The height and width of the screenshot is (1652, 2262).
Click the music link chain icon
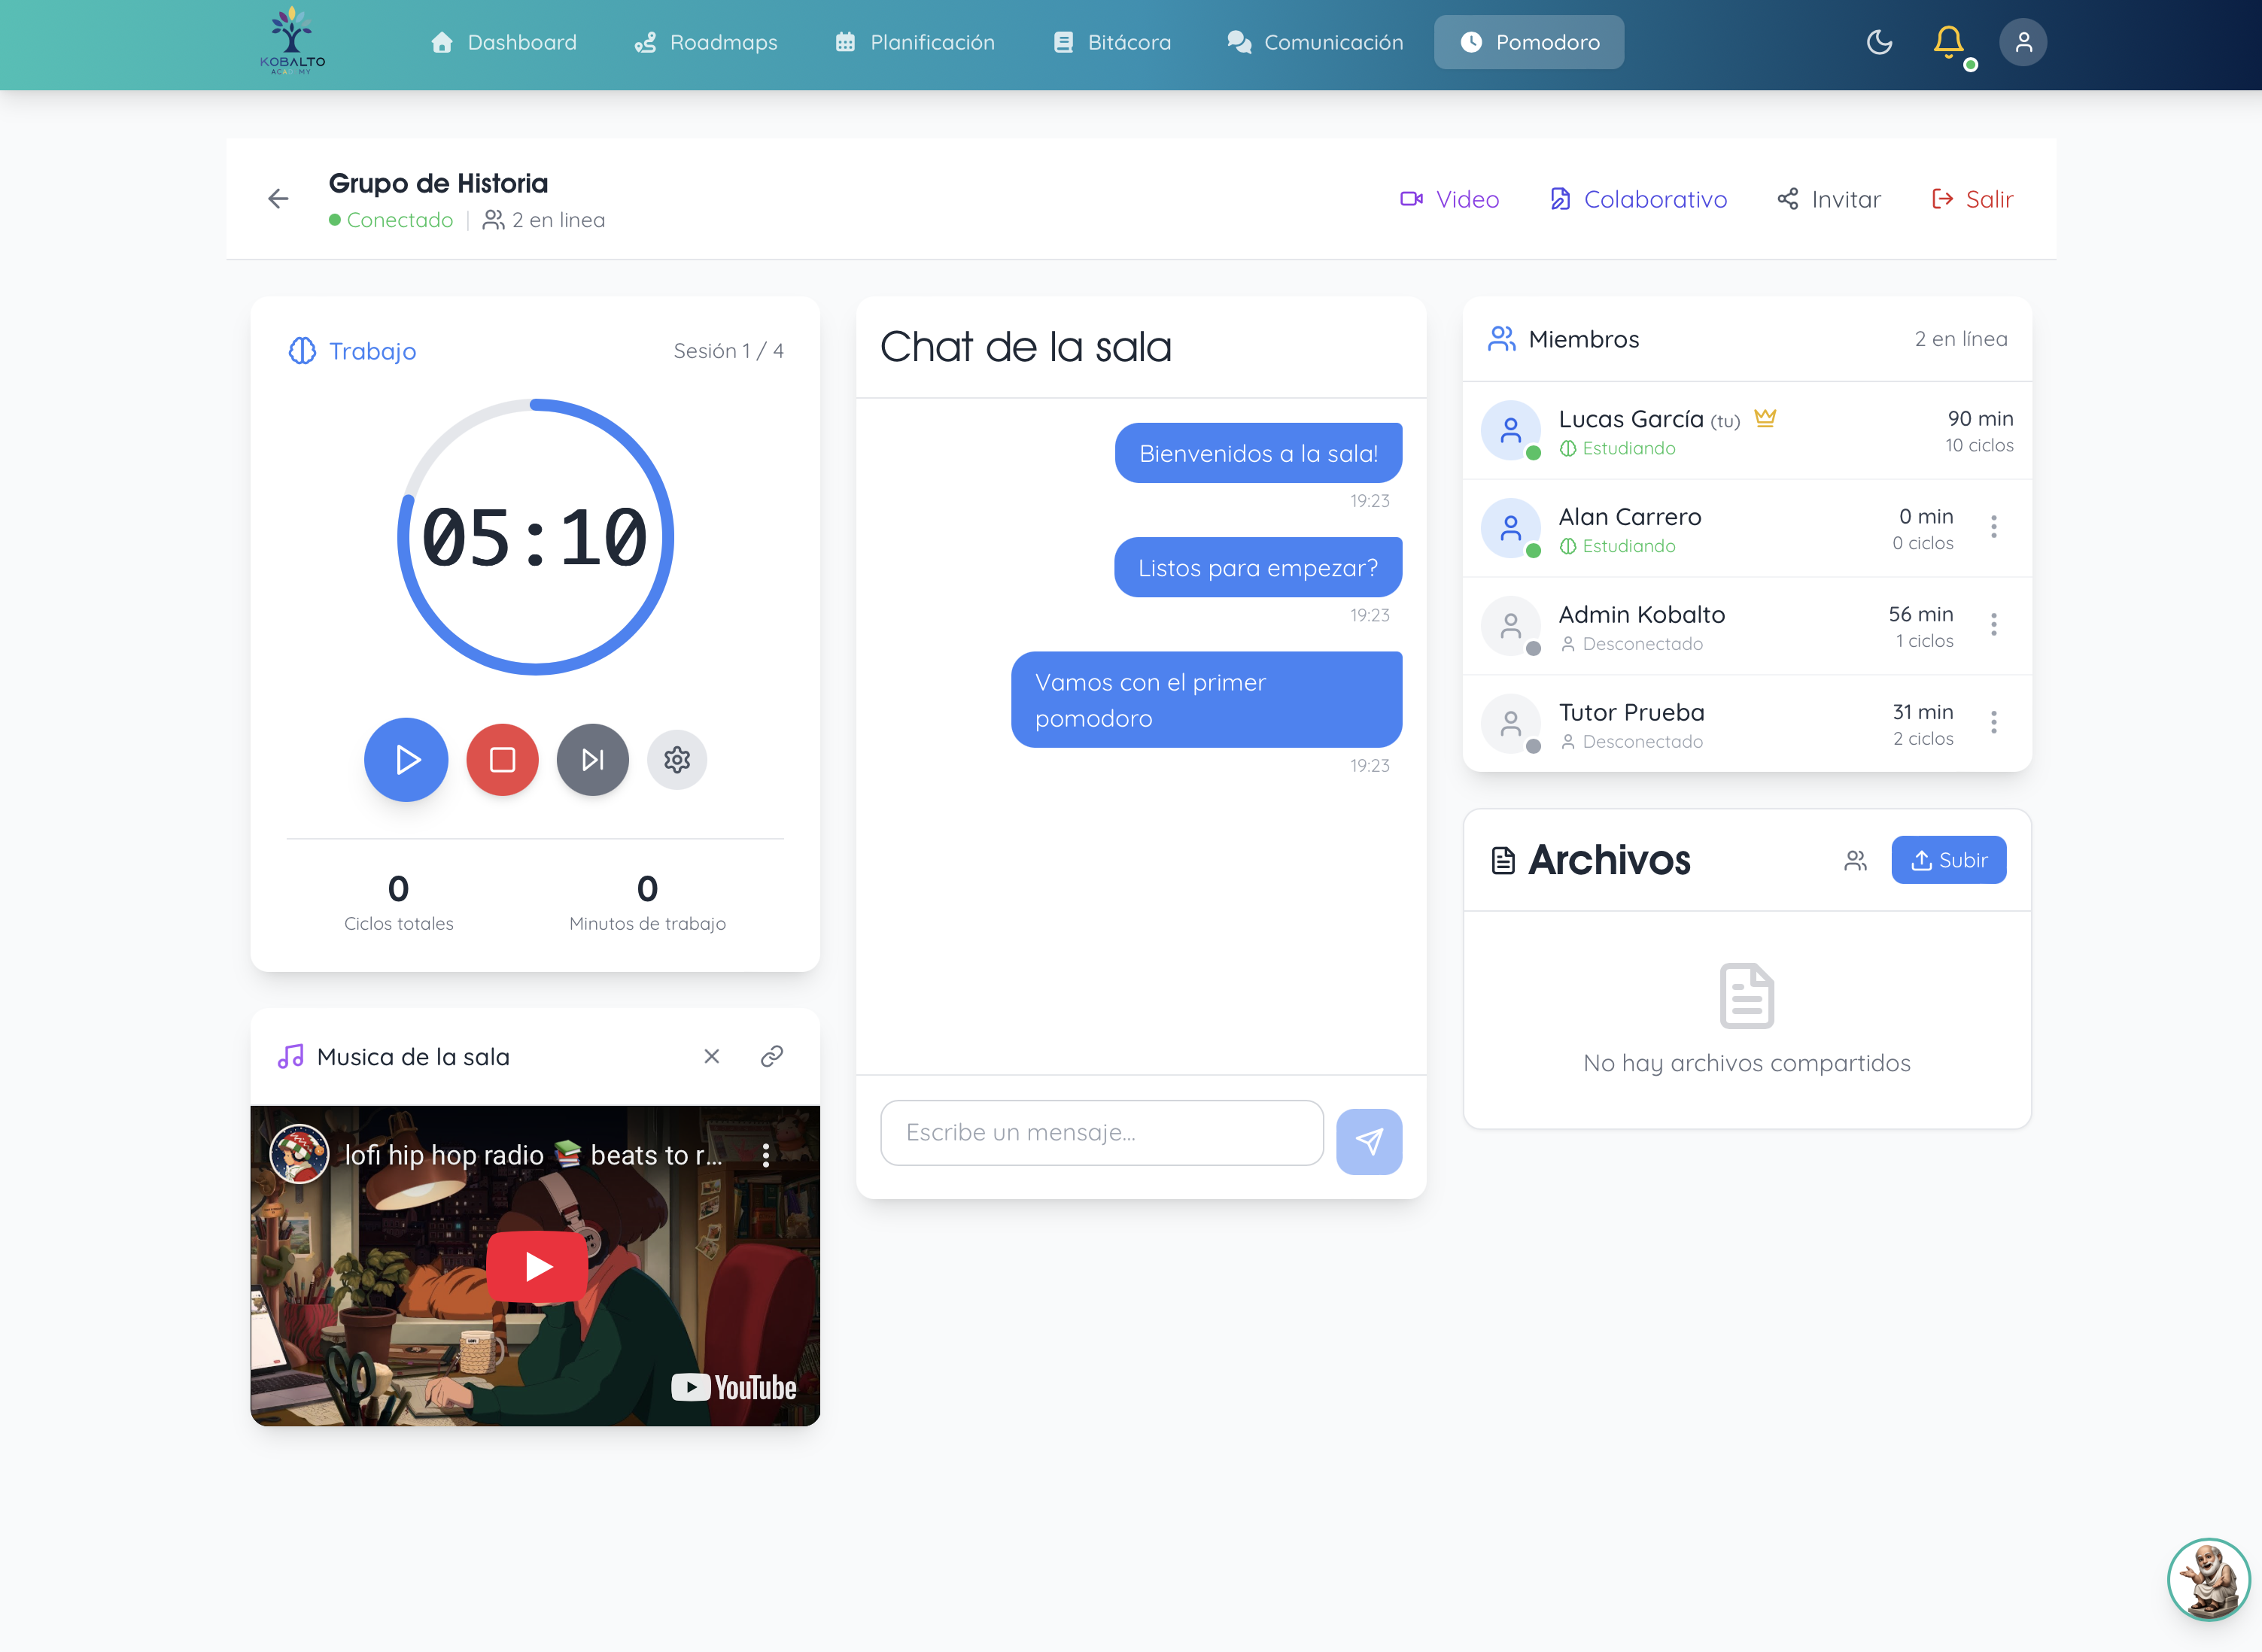click(771, 1056)
